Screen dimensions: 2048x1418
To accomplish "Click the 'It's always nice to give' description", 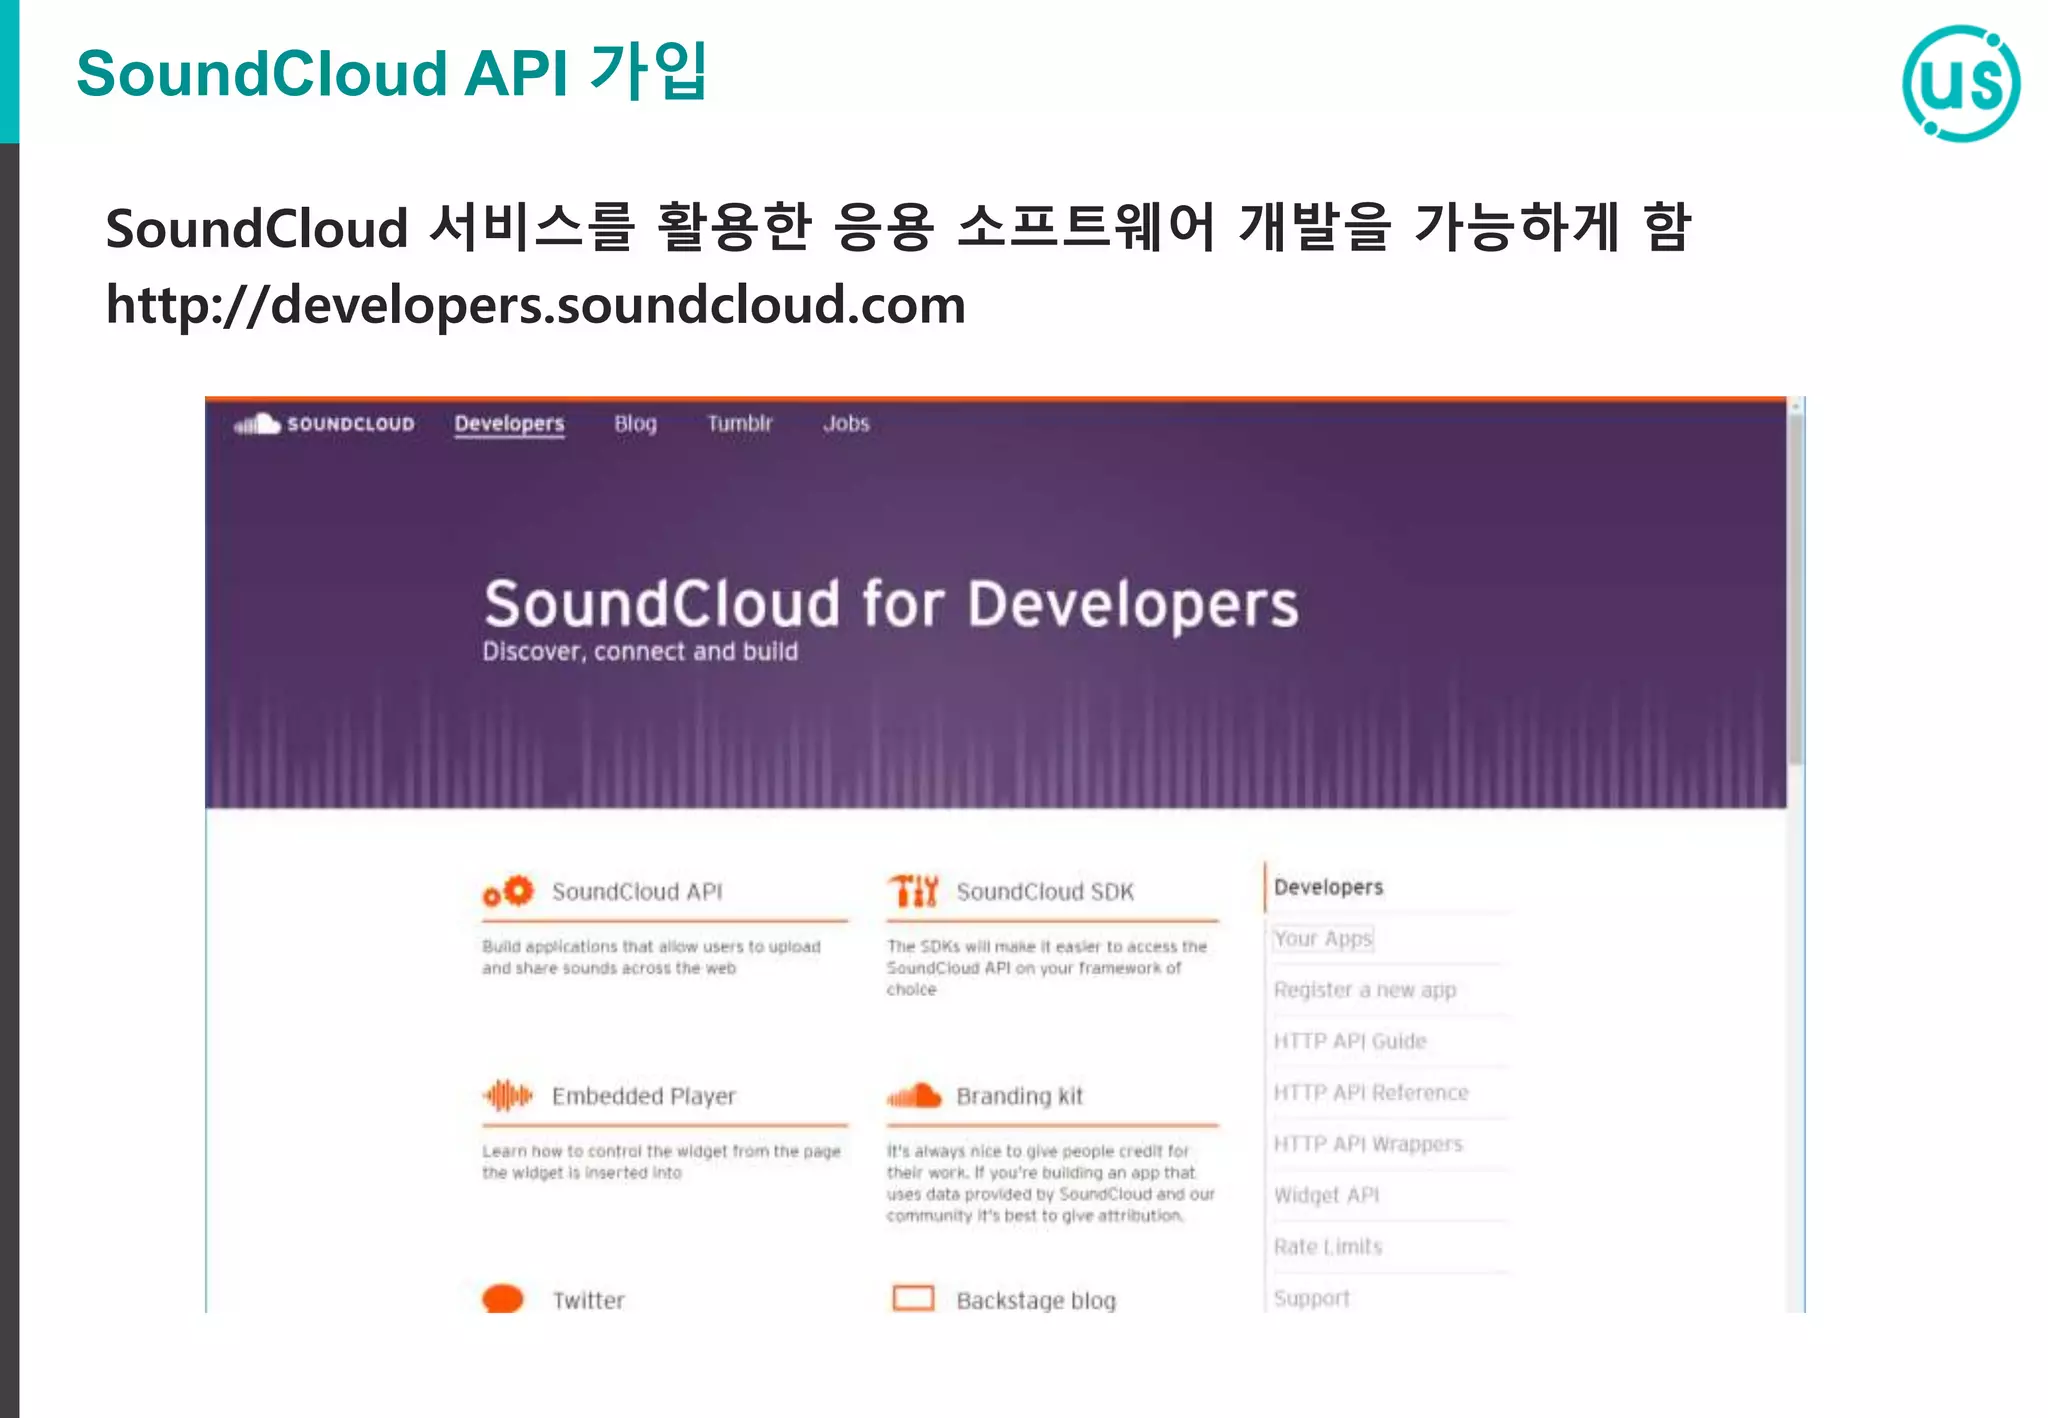I will click(x=1050, y=1183).
